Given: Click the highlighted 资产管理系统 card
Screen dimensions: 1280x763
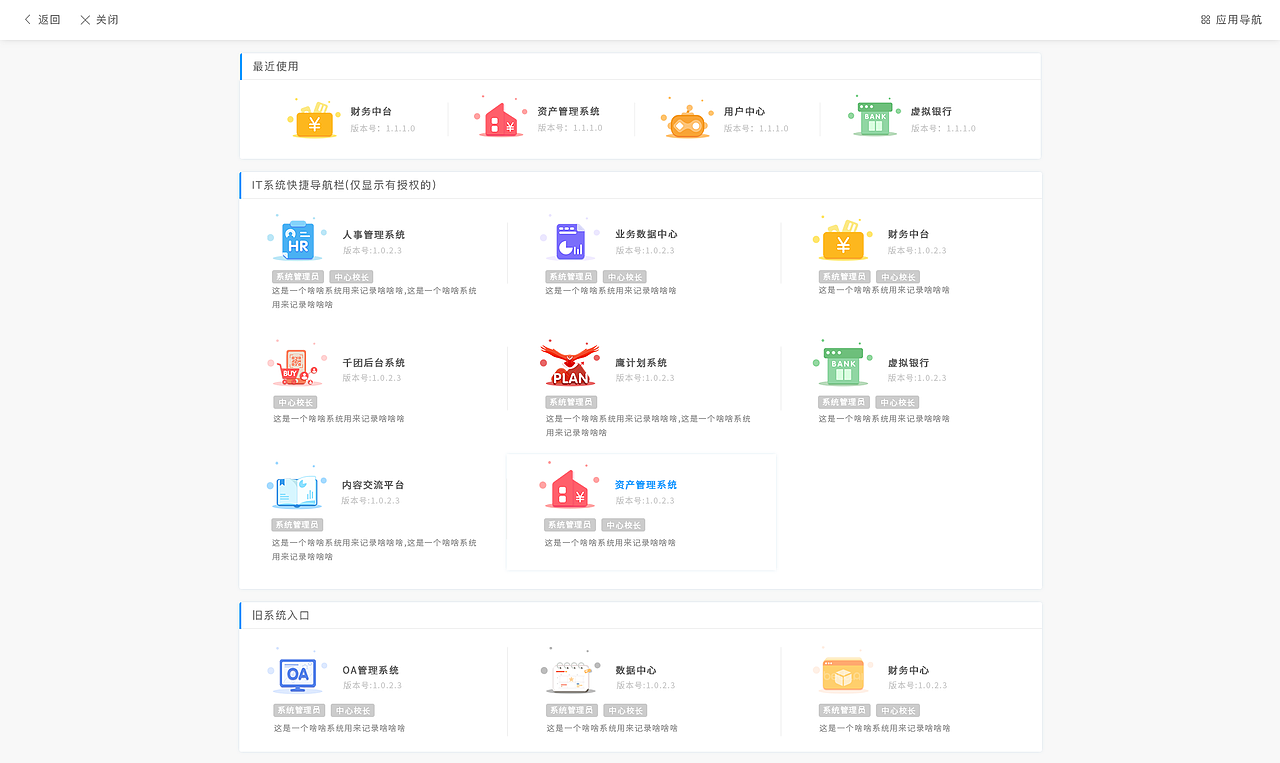Looking at the screenshot, I should click(x=641, y=512).
